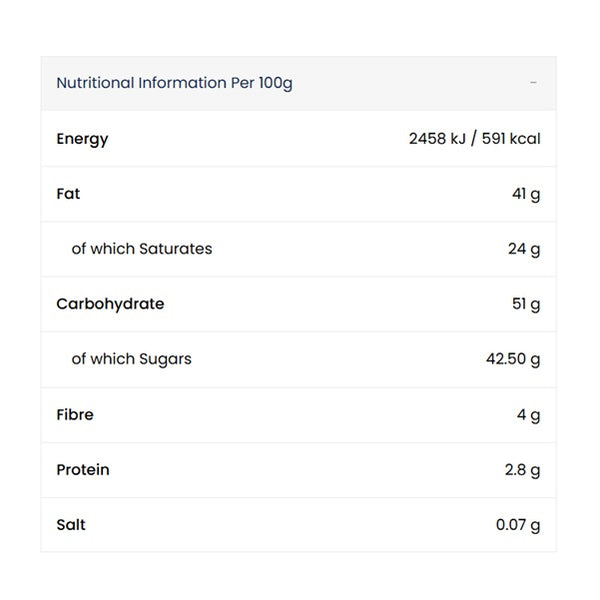
Task: Click the 42.50 g sugars value
Action: pyautogui.click(x=513, y=360)
